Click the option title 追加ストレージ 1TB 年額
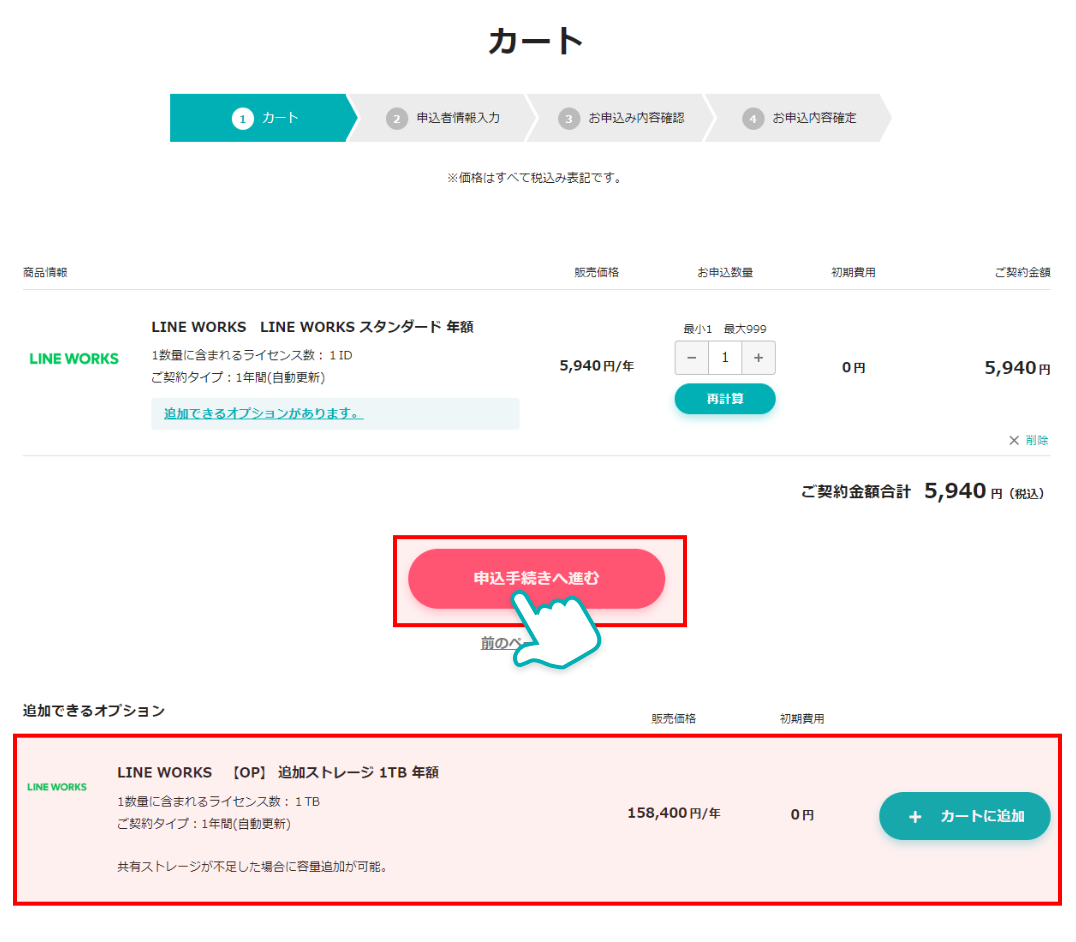Screen dimensions: 1076x942 coord(278,773)
